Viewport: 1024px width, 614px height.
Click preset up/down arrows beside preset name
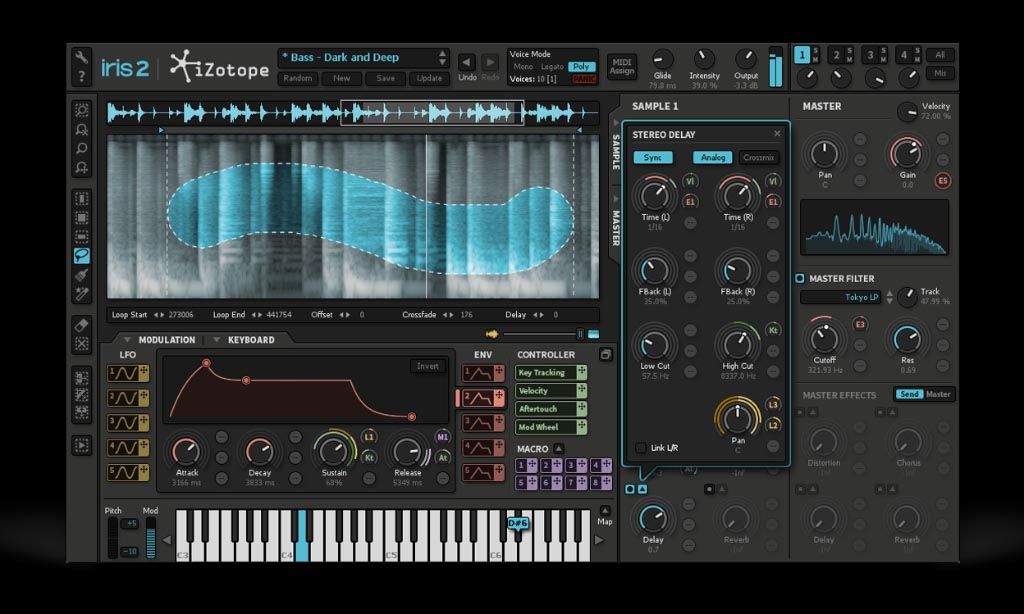coord(443,57)
